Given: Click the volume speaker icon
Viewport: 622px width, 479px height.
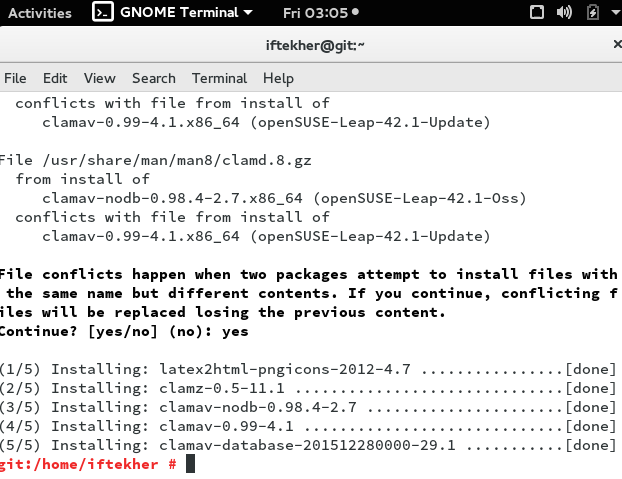Looking at the screenshot, I should coord(564,12).
